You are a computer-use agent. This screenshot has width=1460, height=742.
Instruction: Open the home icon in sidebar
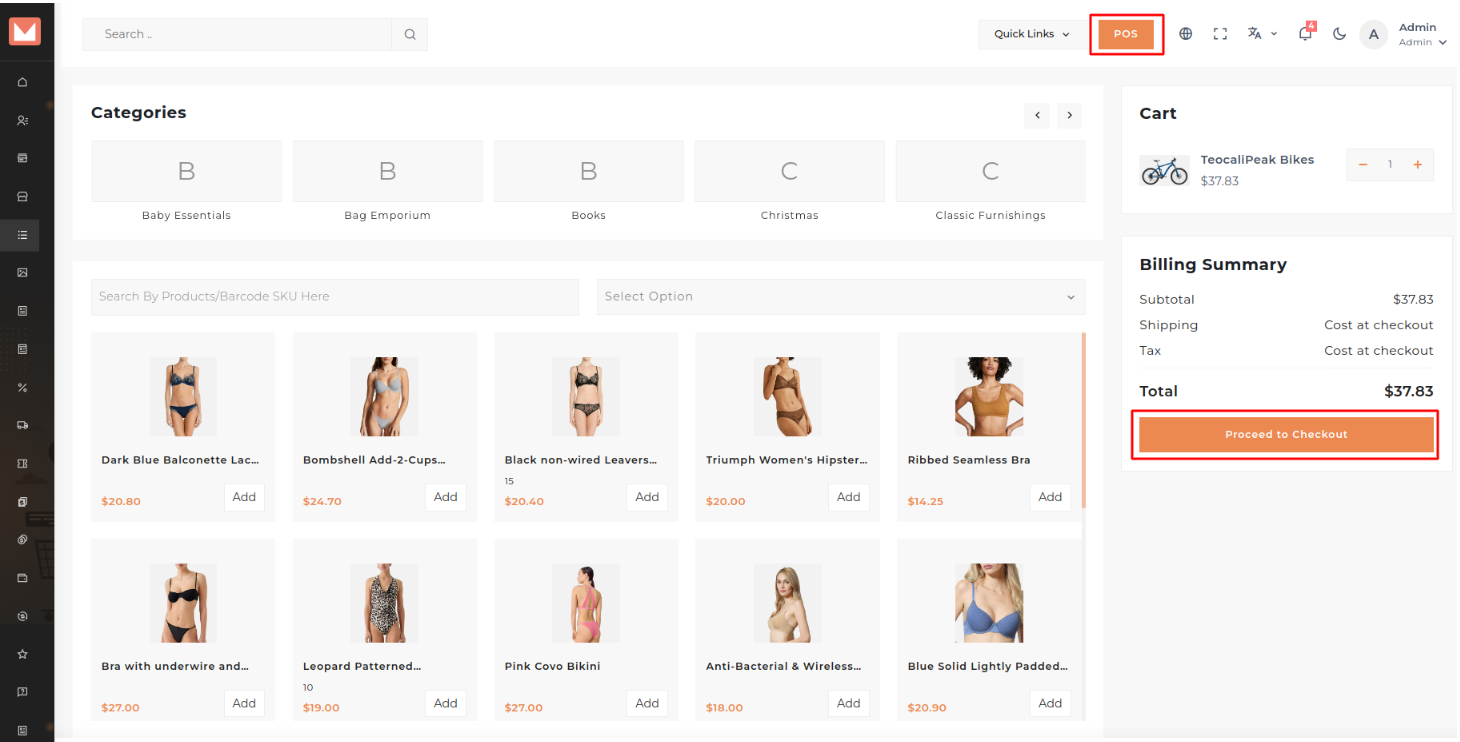pyautogui.click(x=22, y=82)
